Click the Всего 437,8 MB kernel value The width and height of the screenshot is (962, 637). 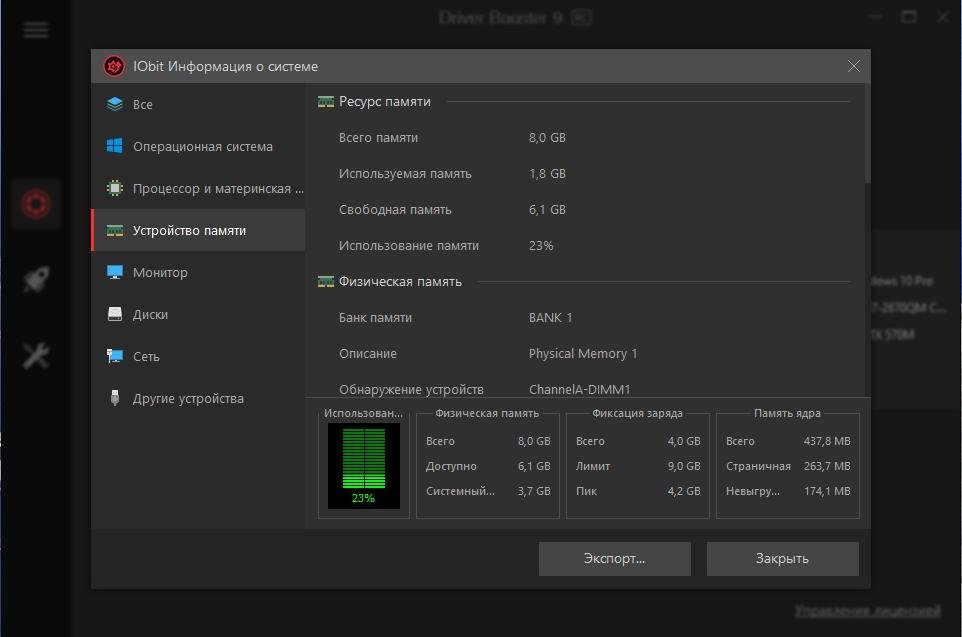pyautogui.click(x=827, y=441)
